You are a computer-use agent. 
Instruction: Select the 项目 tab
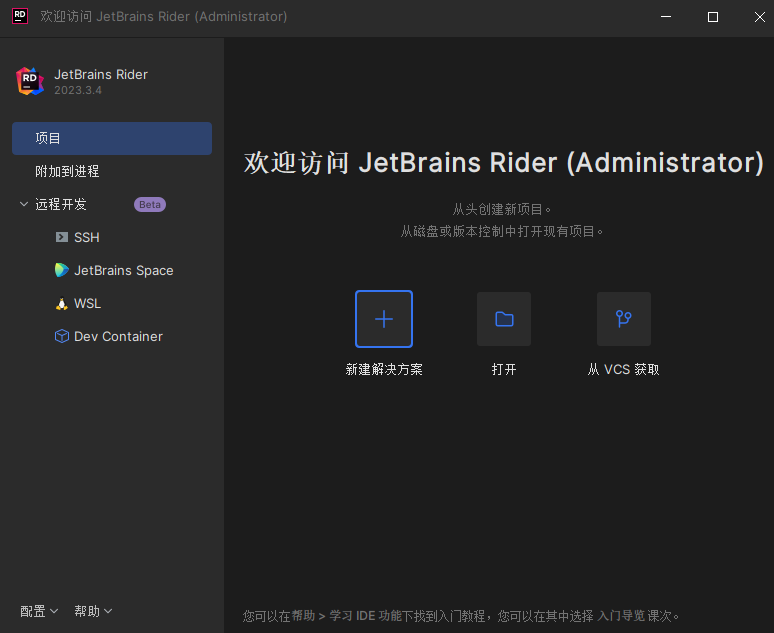[112, 138]
